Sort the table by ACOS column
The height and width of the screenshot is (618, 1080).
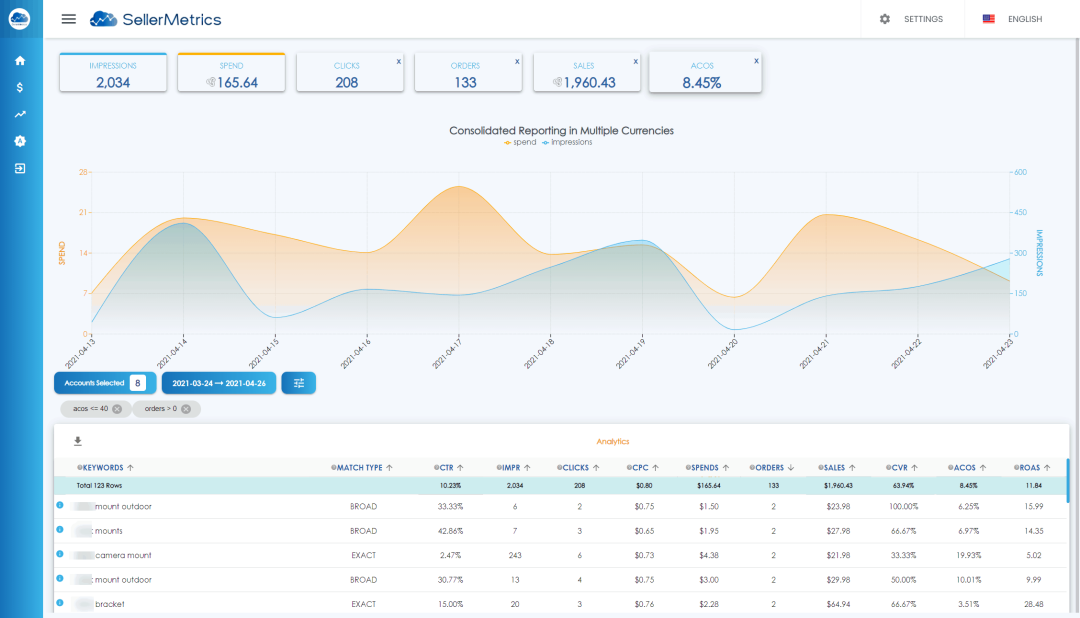pos(966,467)
